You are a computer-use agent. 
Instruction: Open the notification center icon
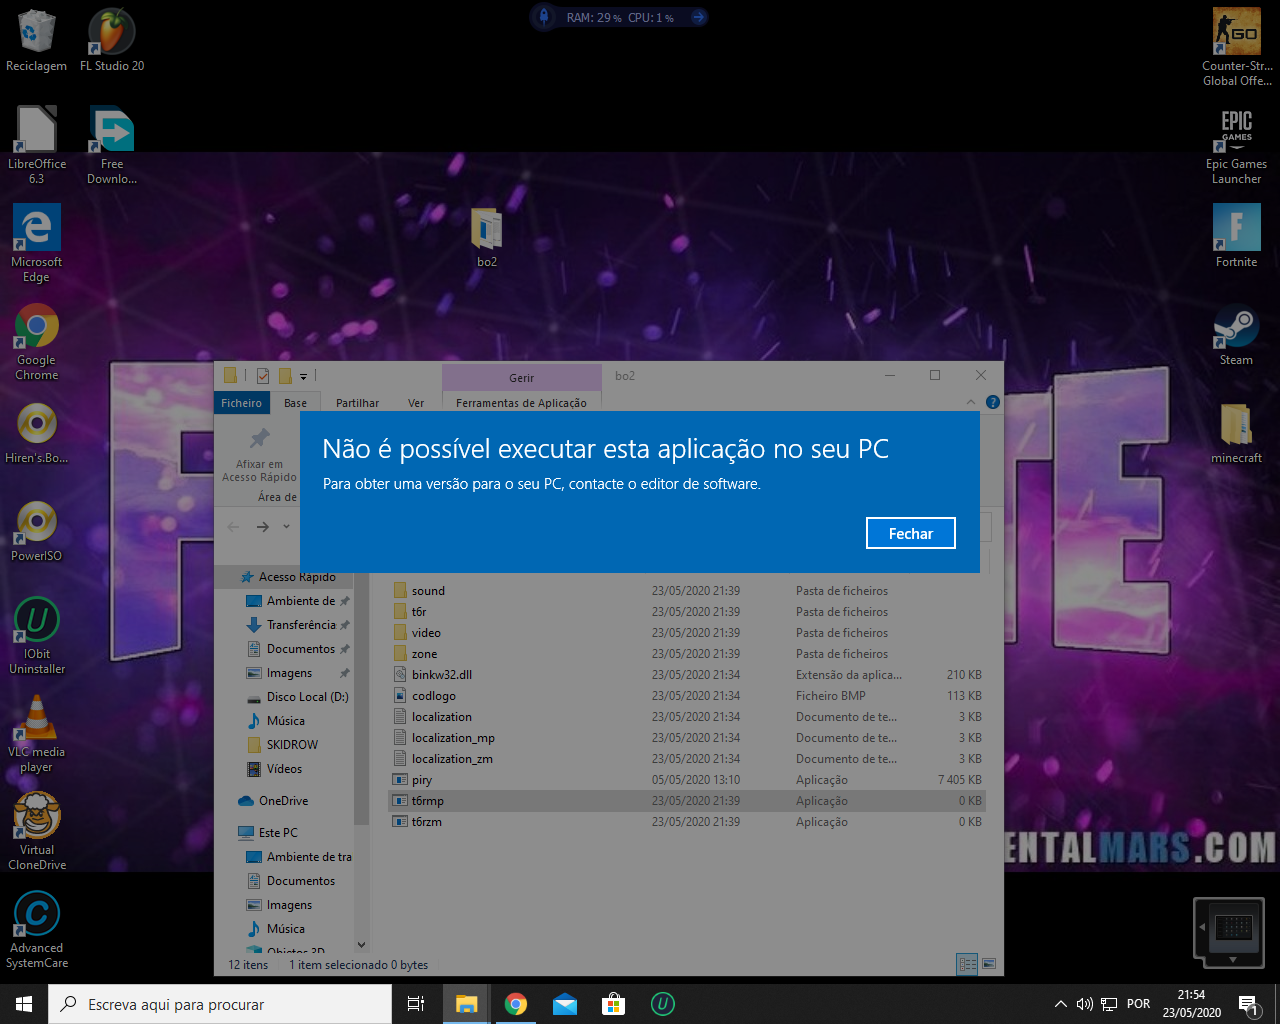click(1249, 1004)
